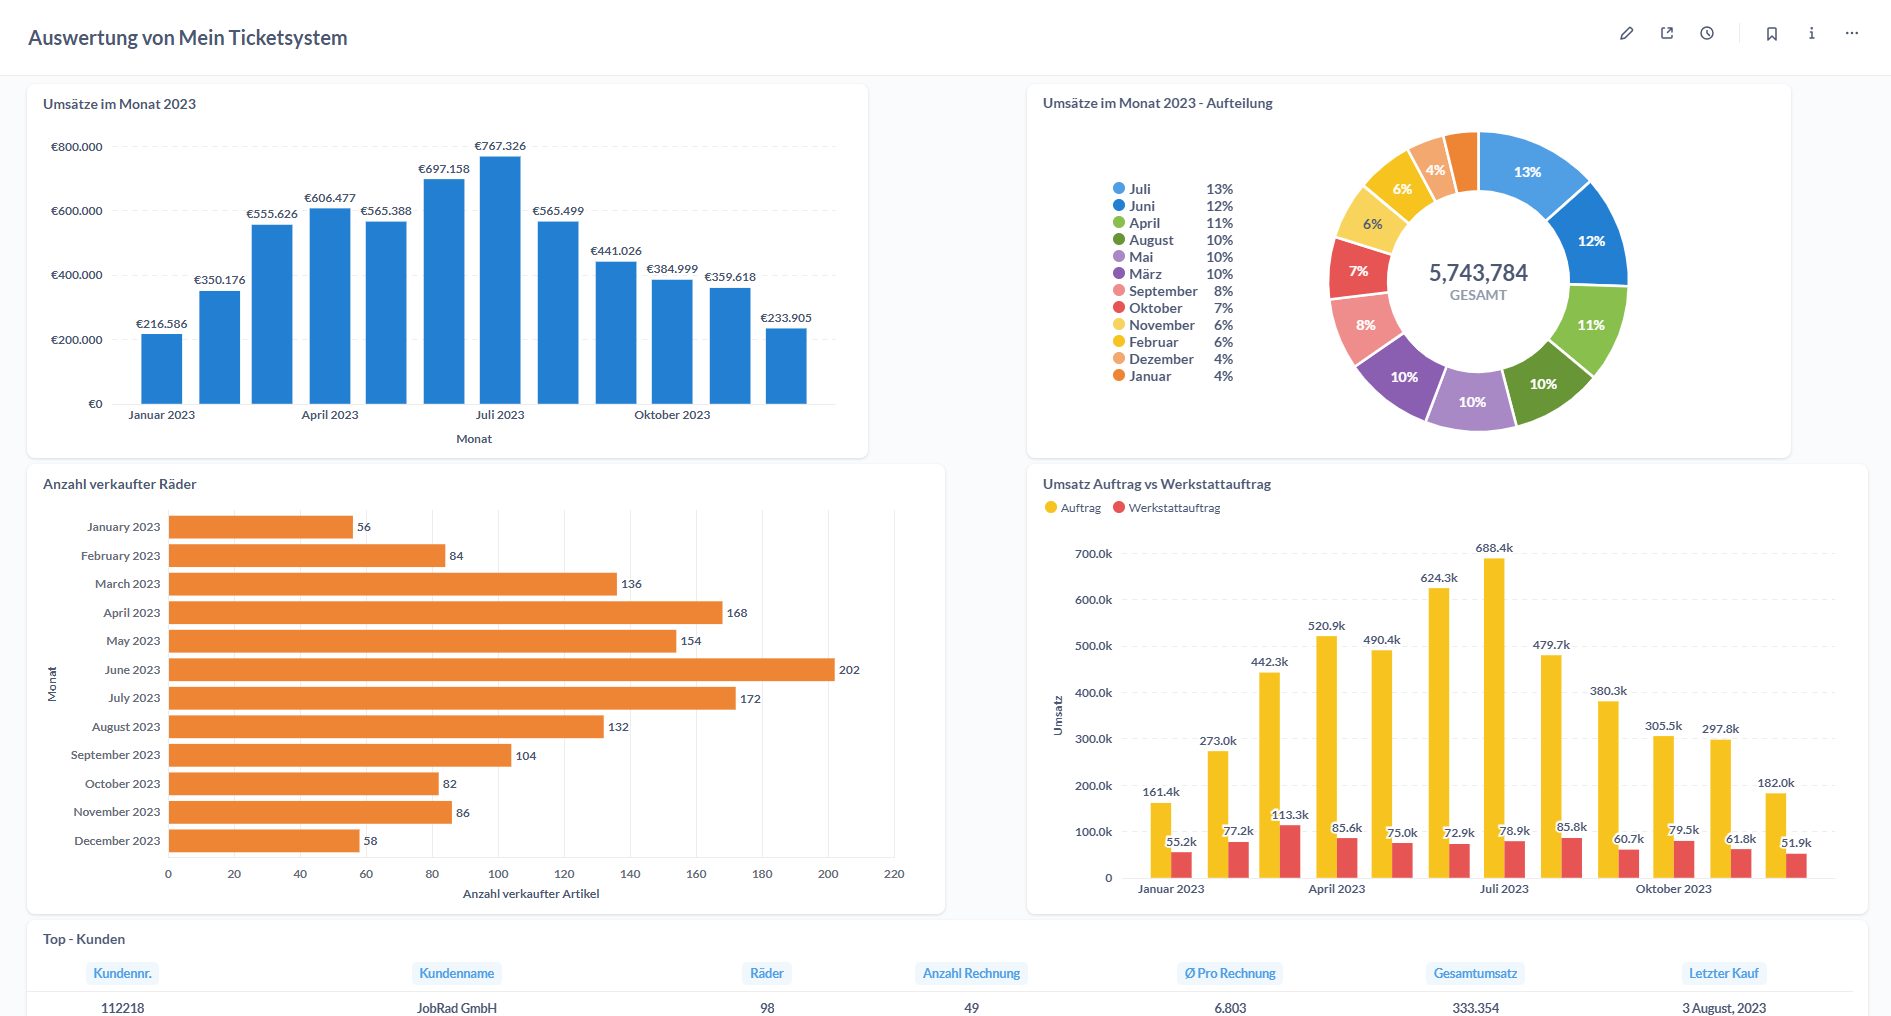This screenshot has width=1891, height=1016.
Task: Select the JobRad GmbH table row
Action: (x=457, y=1007)
